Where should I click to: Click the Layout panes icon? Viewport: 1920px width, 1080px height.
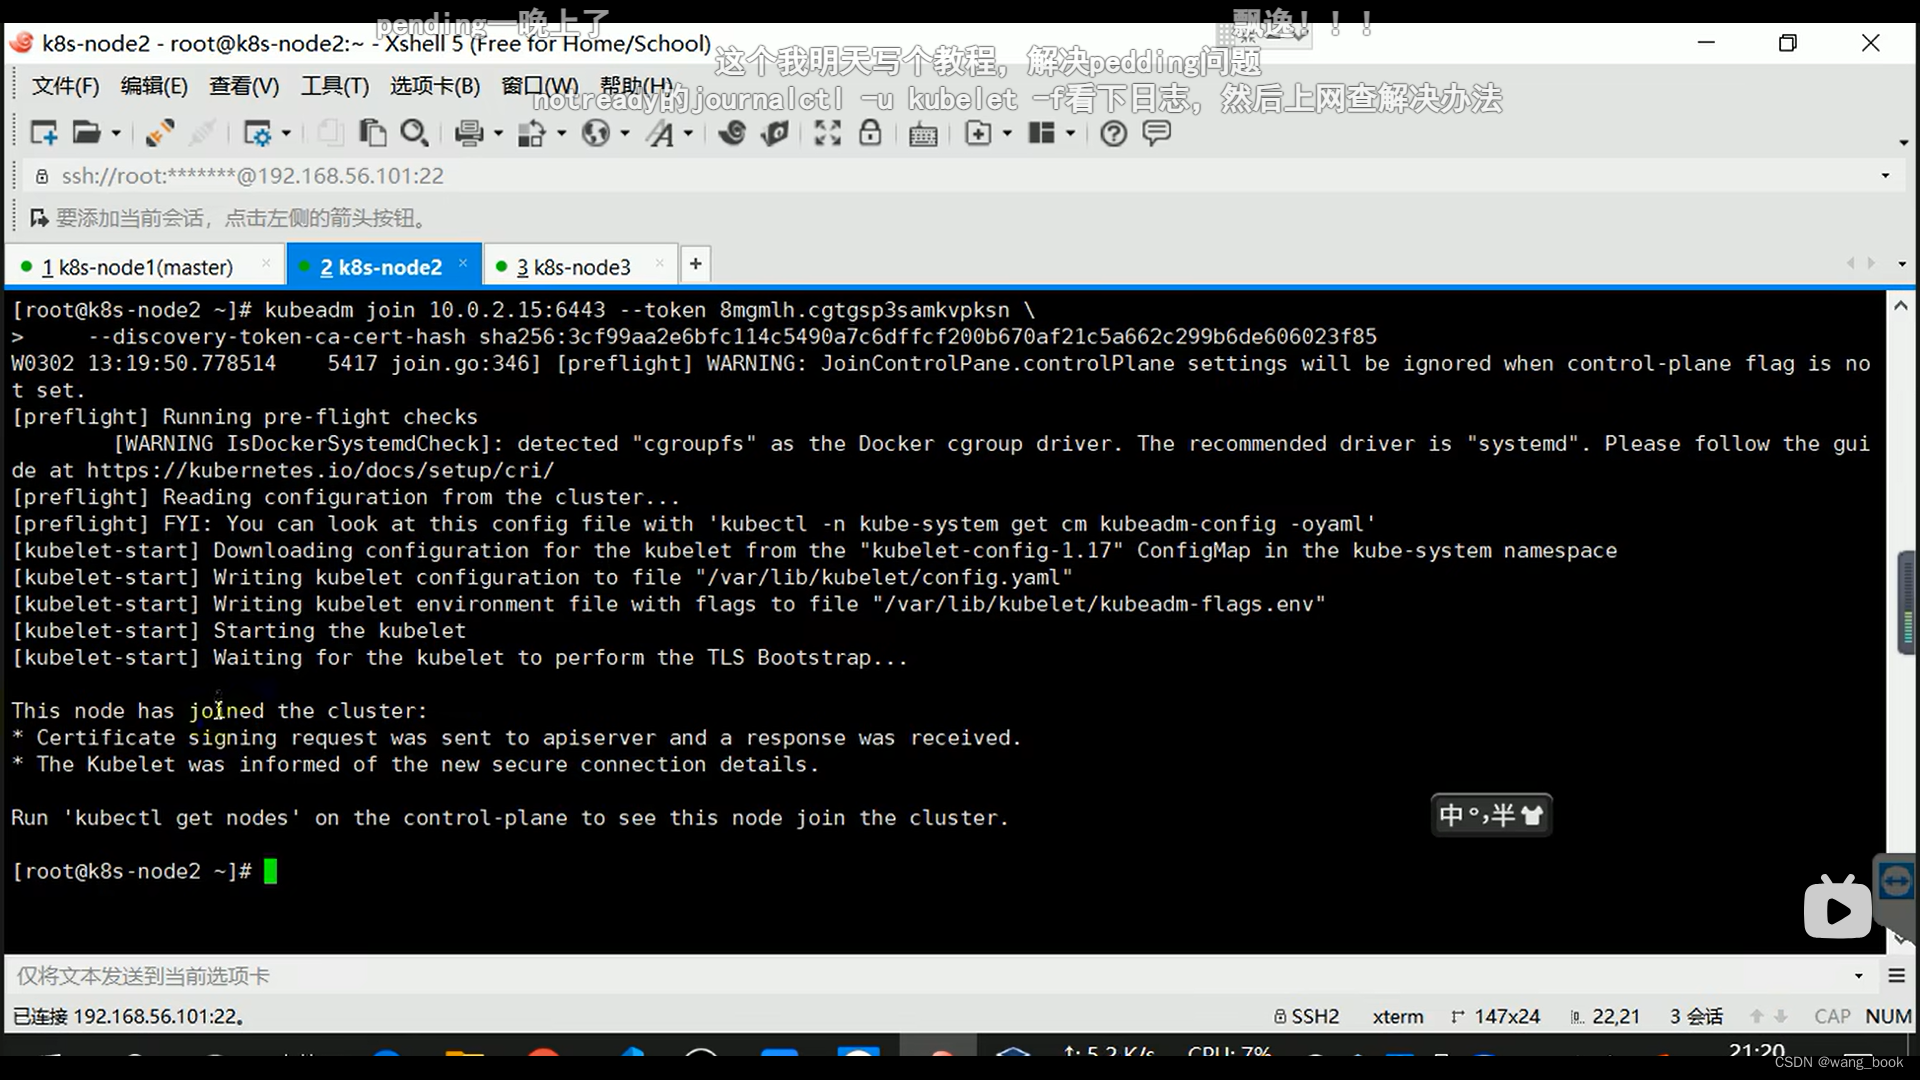(1042, 133)
